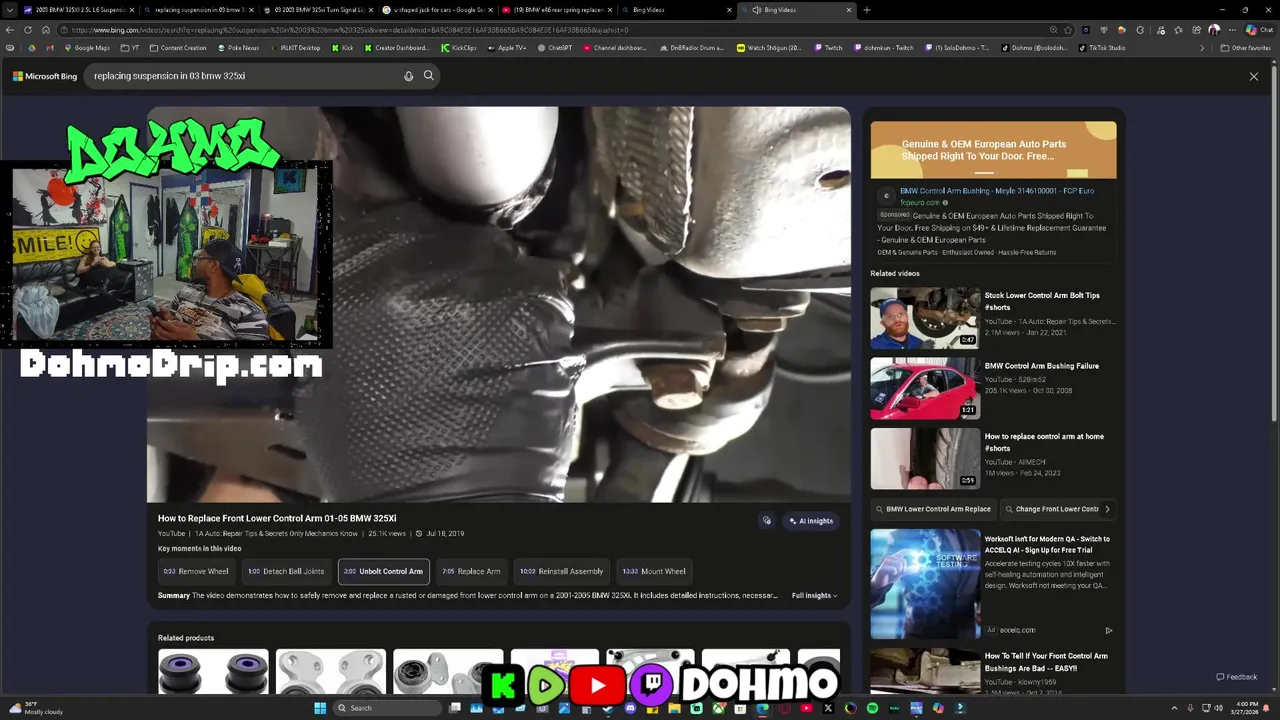Image resolution: width=1280 pixels, height=720 pixels.
Task: Open Content Creation bookmark folder
Action: (178, 48)
